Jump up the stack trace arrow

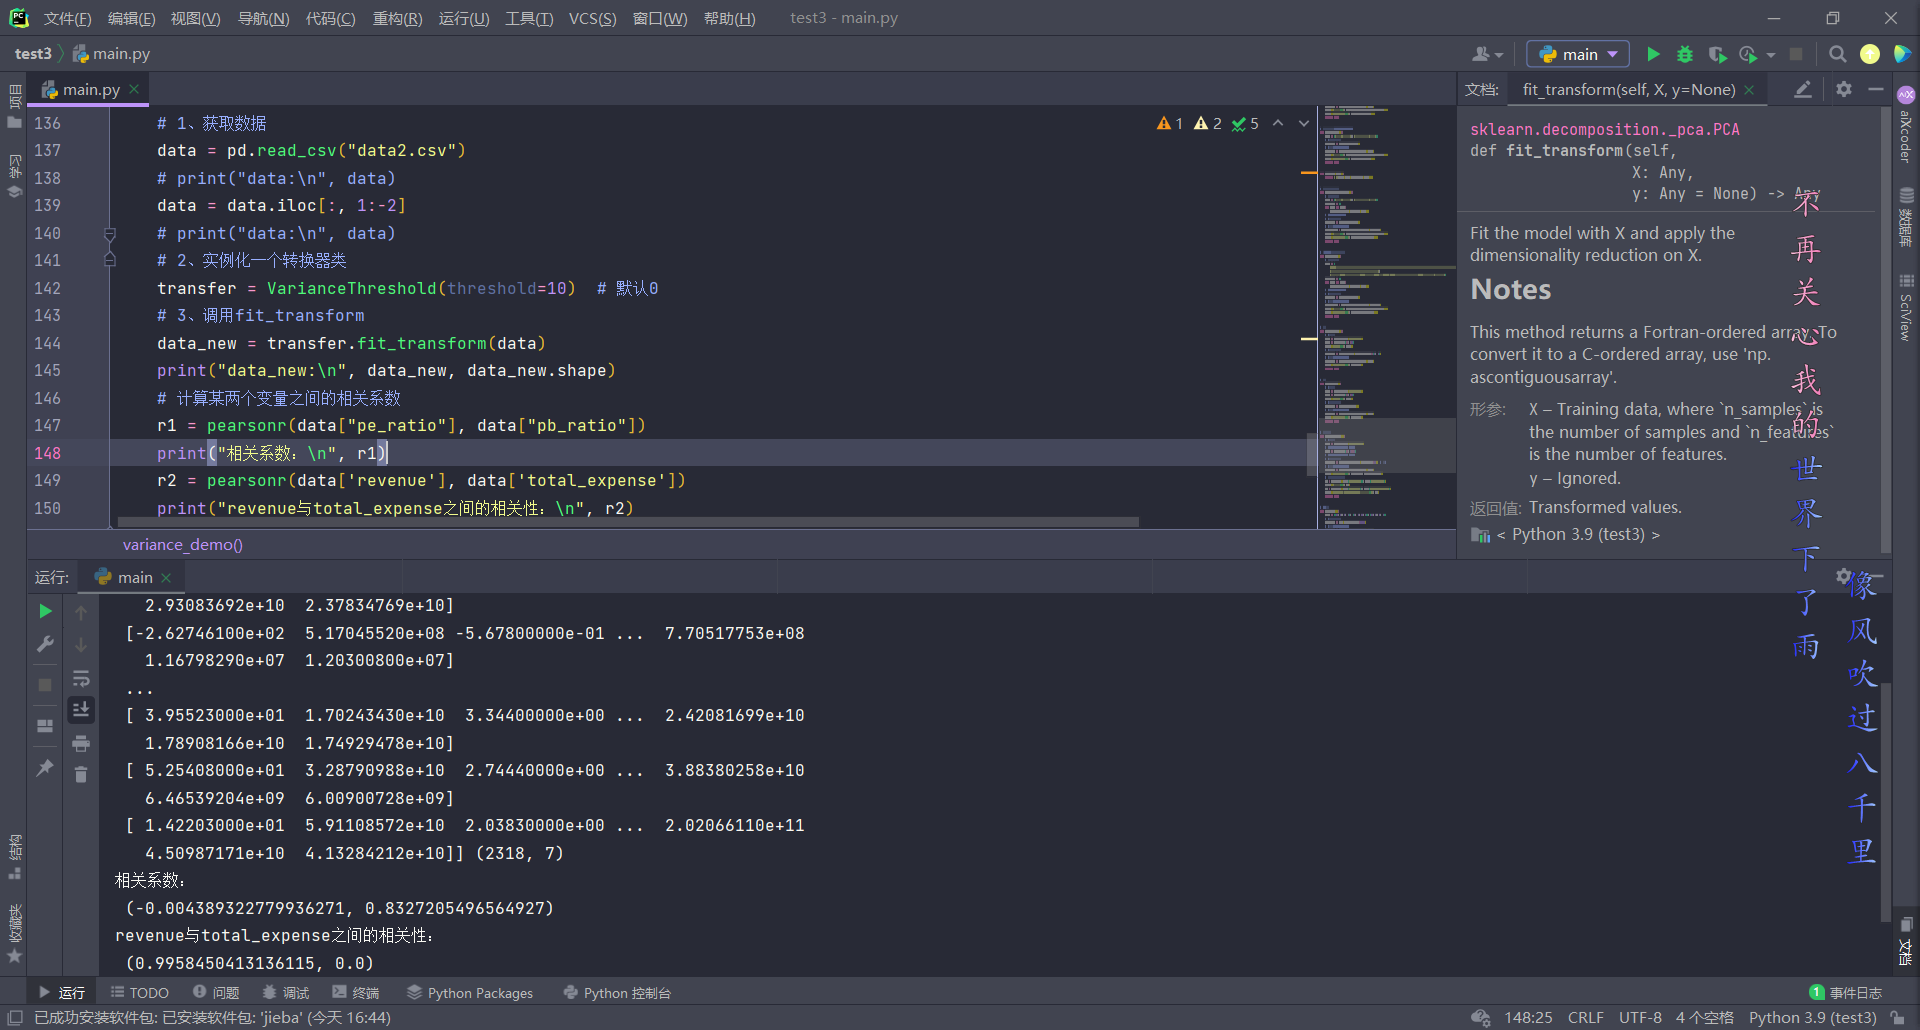click(x=81, y=612)
